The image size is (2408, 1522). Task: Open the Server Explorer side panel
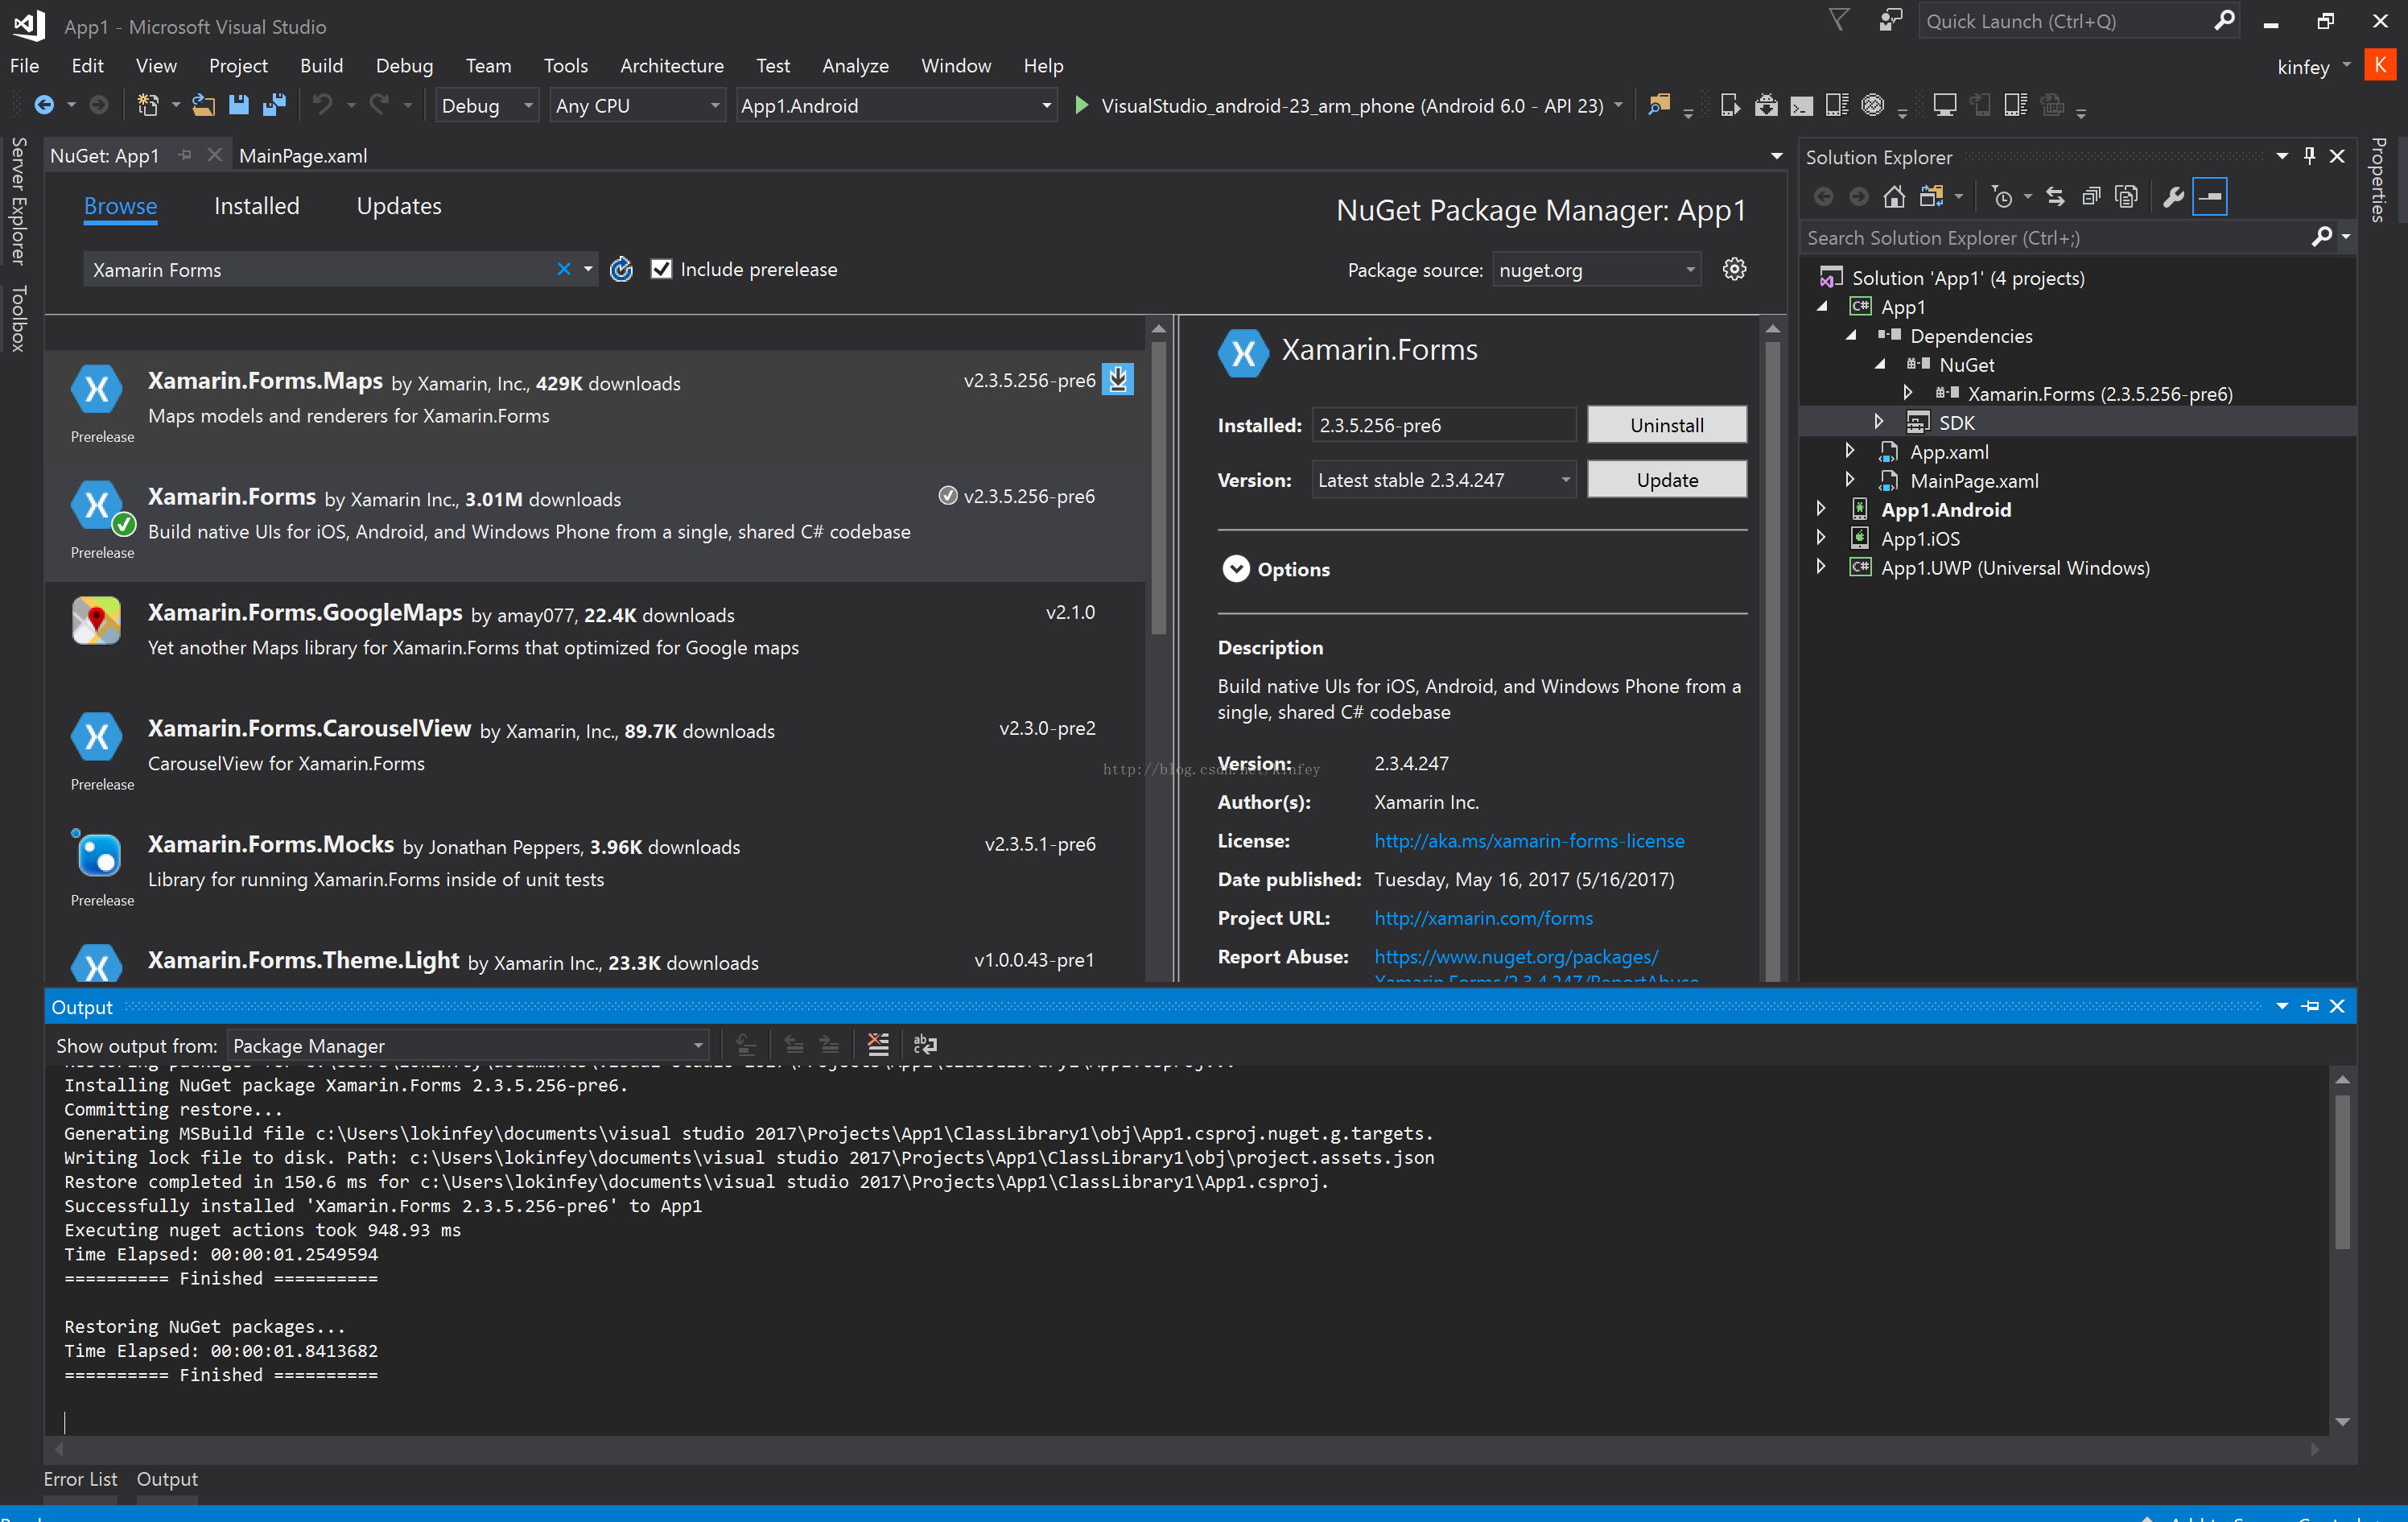(17, 201)
